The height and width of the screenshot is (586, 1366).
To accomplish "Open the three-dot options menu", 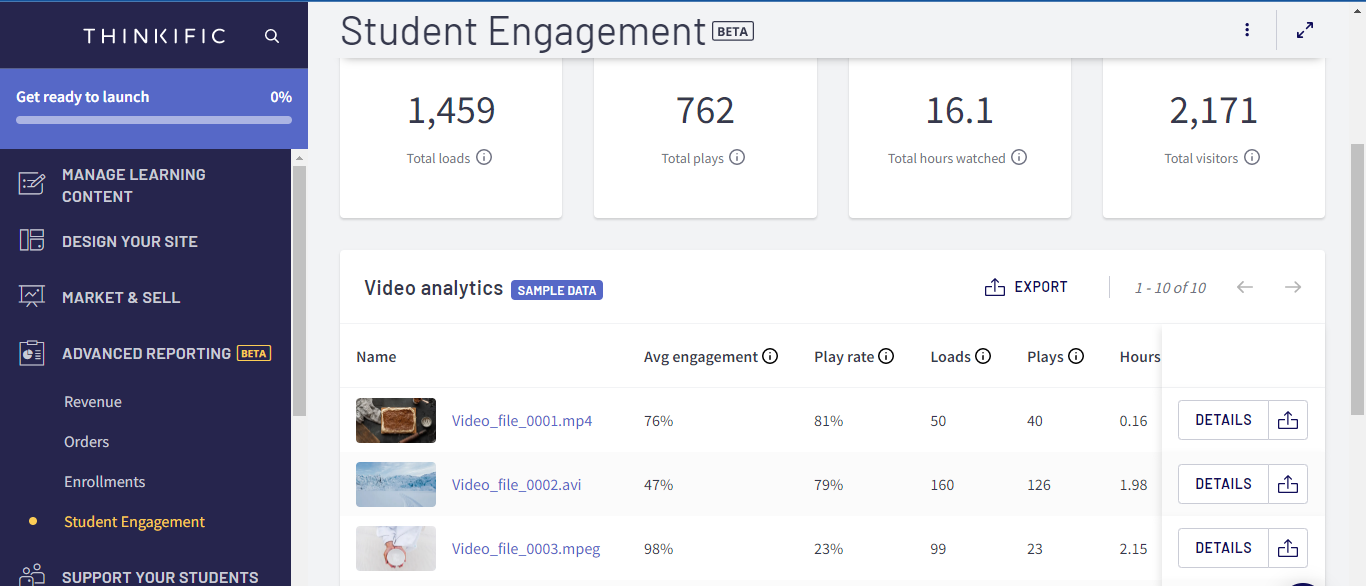I will (x=1247, y=30).
